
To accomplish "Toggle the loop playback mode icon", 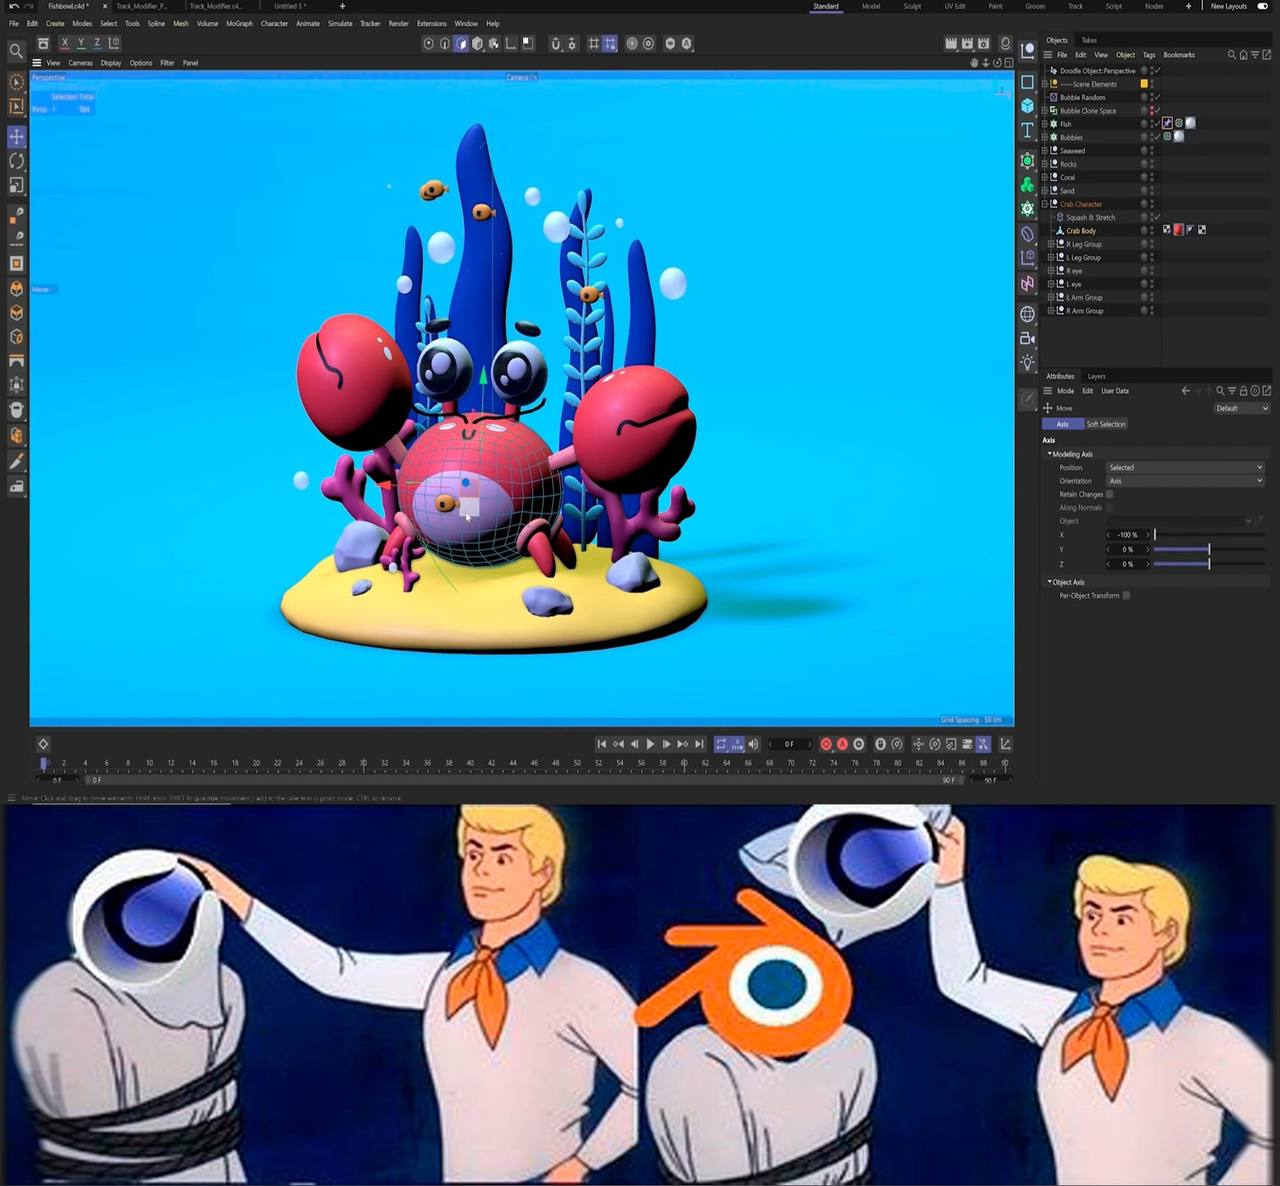I will (x=721, y=744).
